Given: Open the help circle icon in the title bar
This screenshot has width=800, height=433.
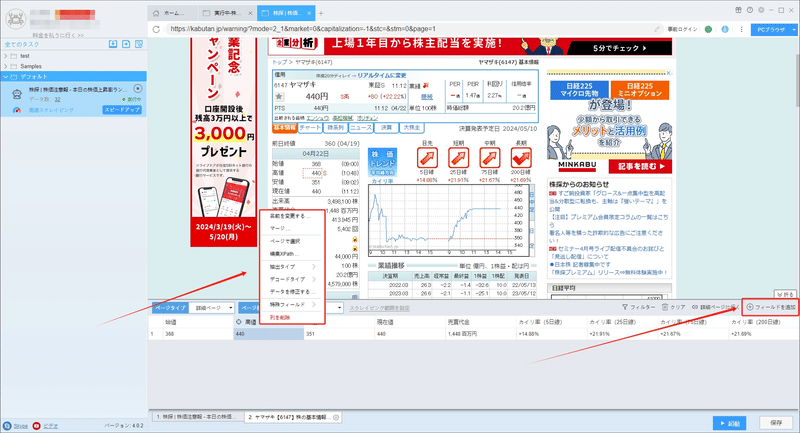Looking at the screenshot, I should coord(750,10).
